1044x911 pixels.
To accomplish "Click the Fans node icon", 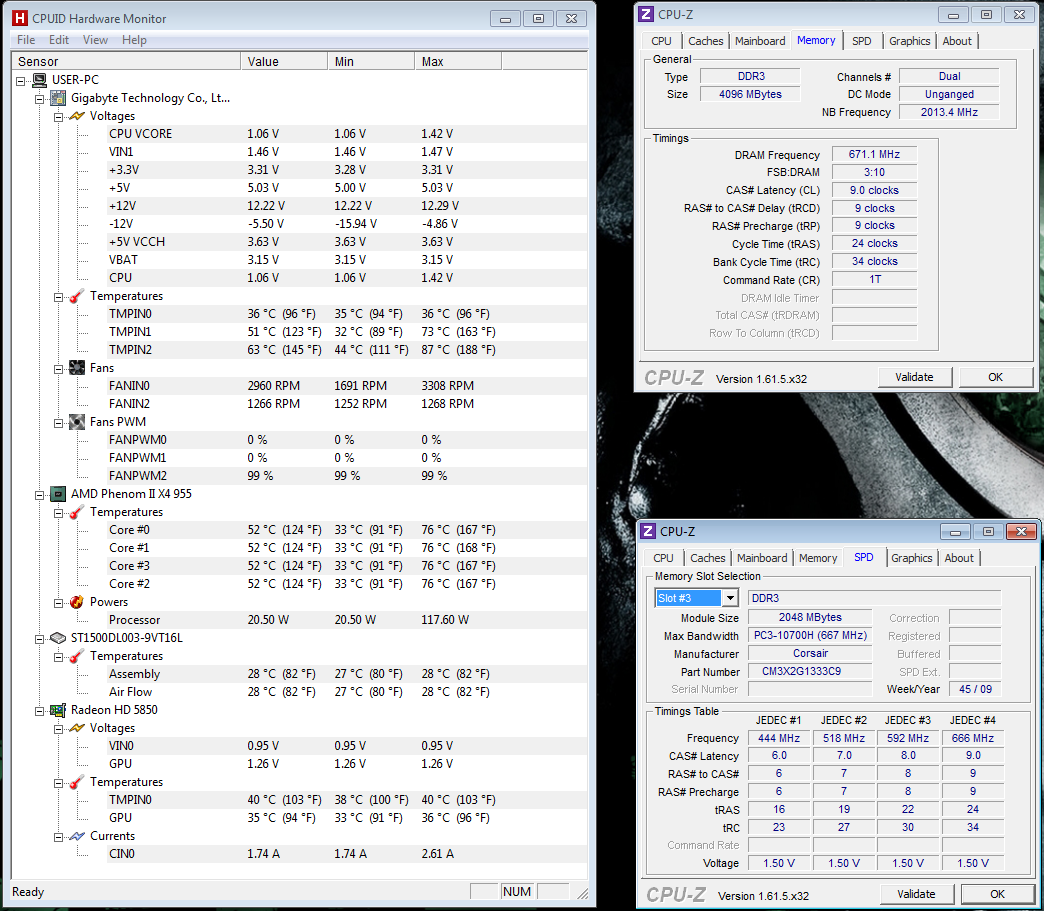I will (77, 368).
